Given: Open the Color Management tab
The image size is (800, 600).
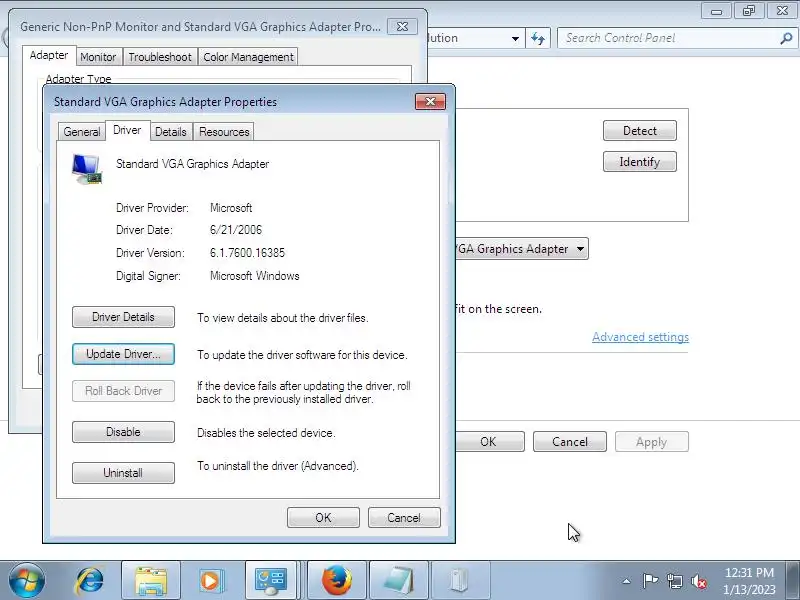Looking at the screenshot, I should [x=248, y=57].
